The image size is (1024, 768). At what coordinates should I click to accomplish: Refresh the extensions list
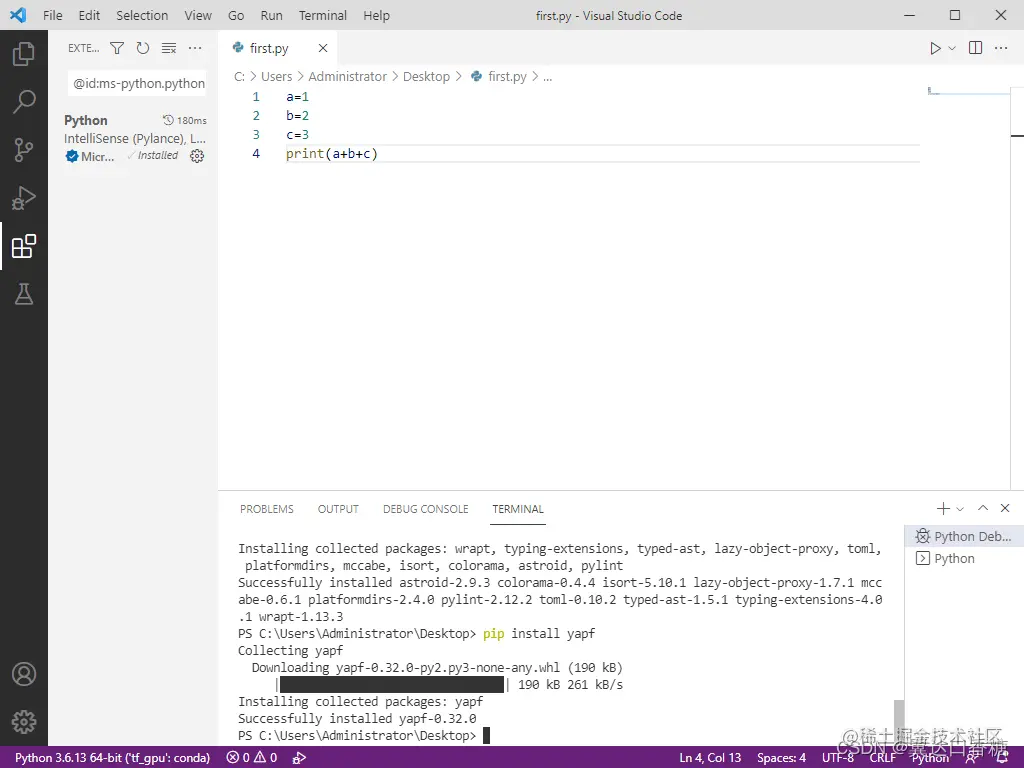(x=142, y=48)
